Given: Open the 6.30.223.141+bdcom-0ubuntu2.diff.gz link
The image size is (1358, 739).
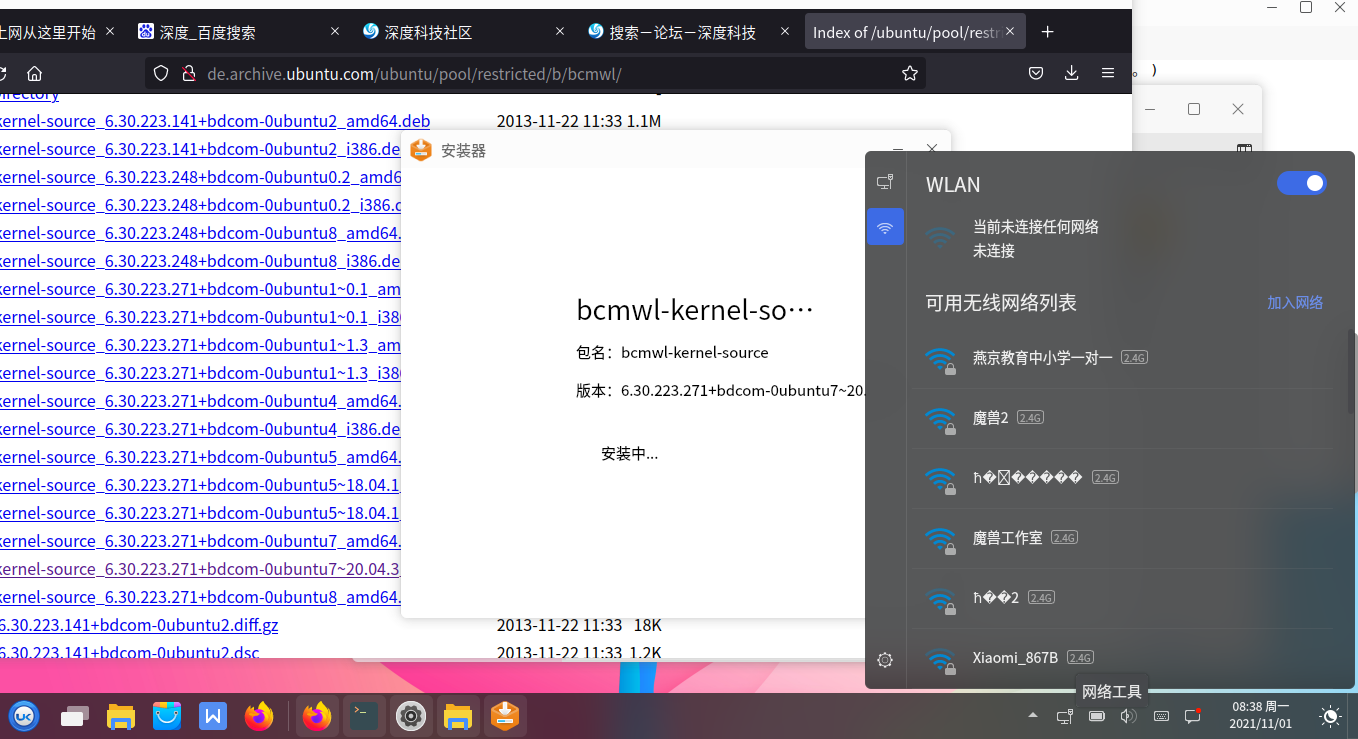Looking at the screenshot, I should (139, 625).
